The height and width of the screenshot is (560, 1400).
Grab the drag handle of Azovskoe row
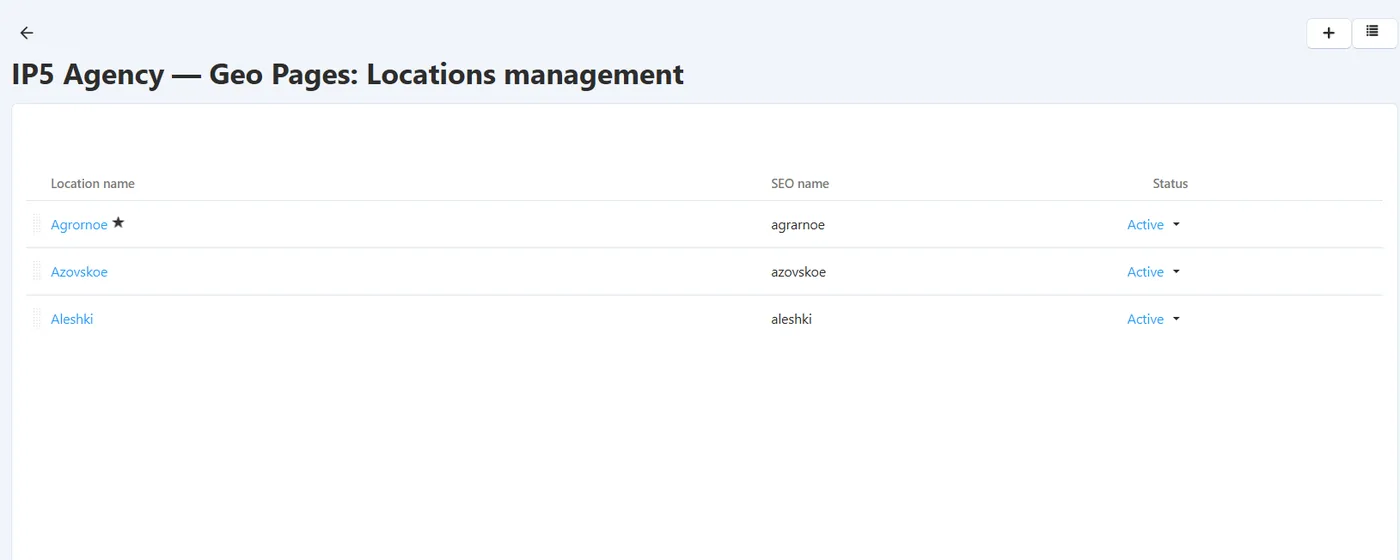[37, 271]
